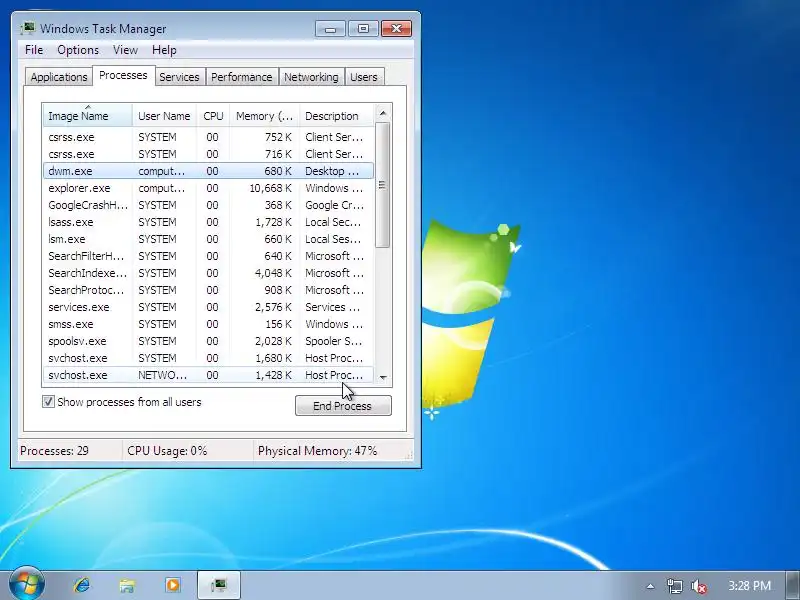The height and width of the screenshot is (600, 800).
Task: Switch to the Users tab
Action: tap(364, 77)
